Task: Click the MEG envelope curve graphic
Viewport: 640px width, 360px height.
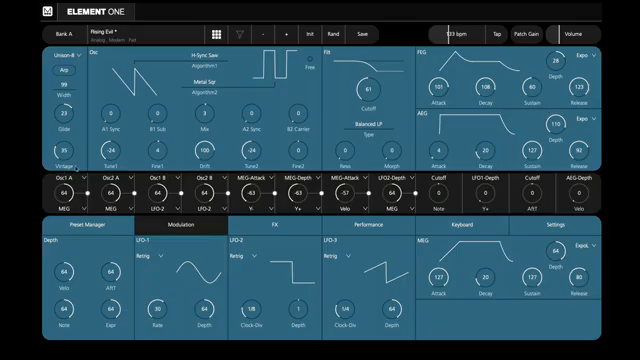Action: [476, 251]
